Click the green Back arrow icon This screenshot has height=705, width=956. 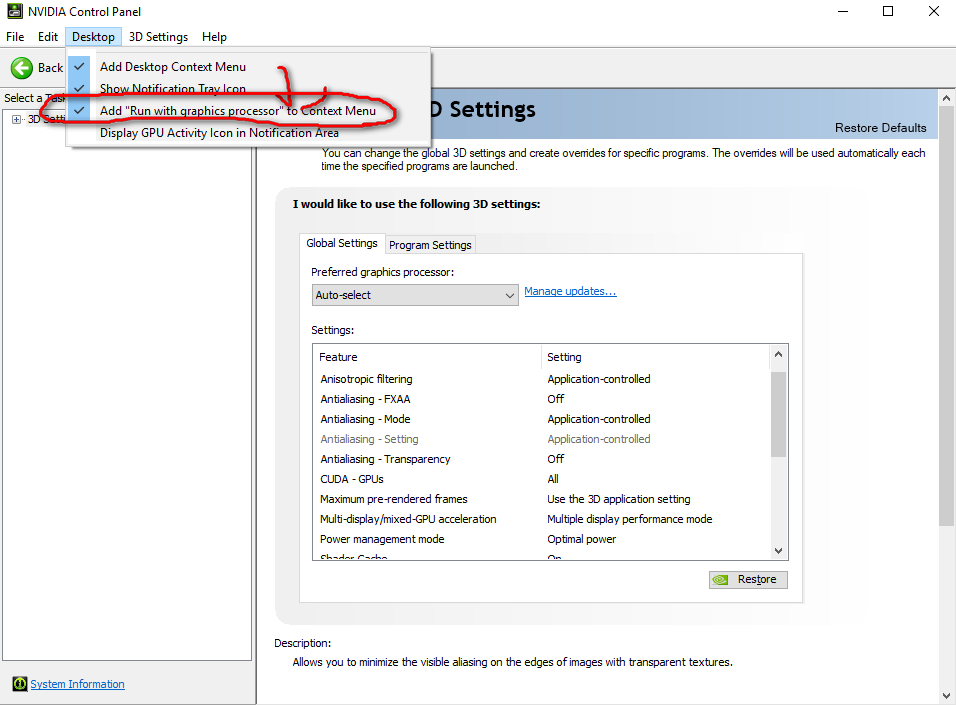(22, 68)
